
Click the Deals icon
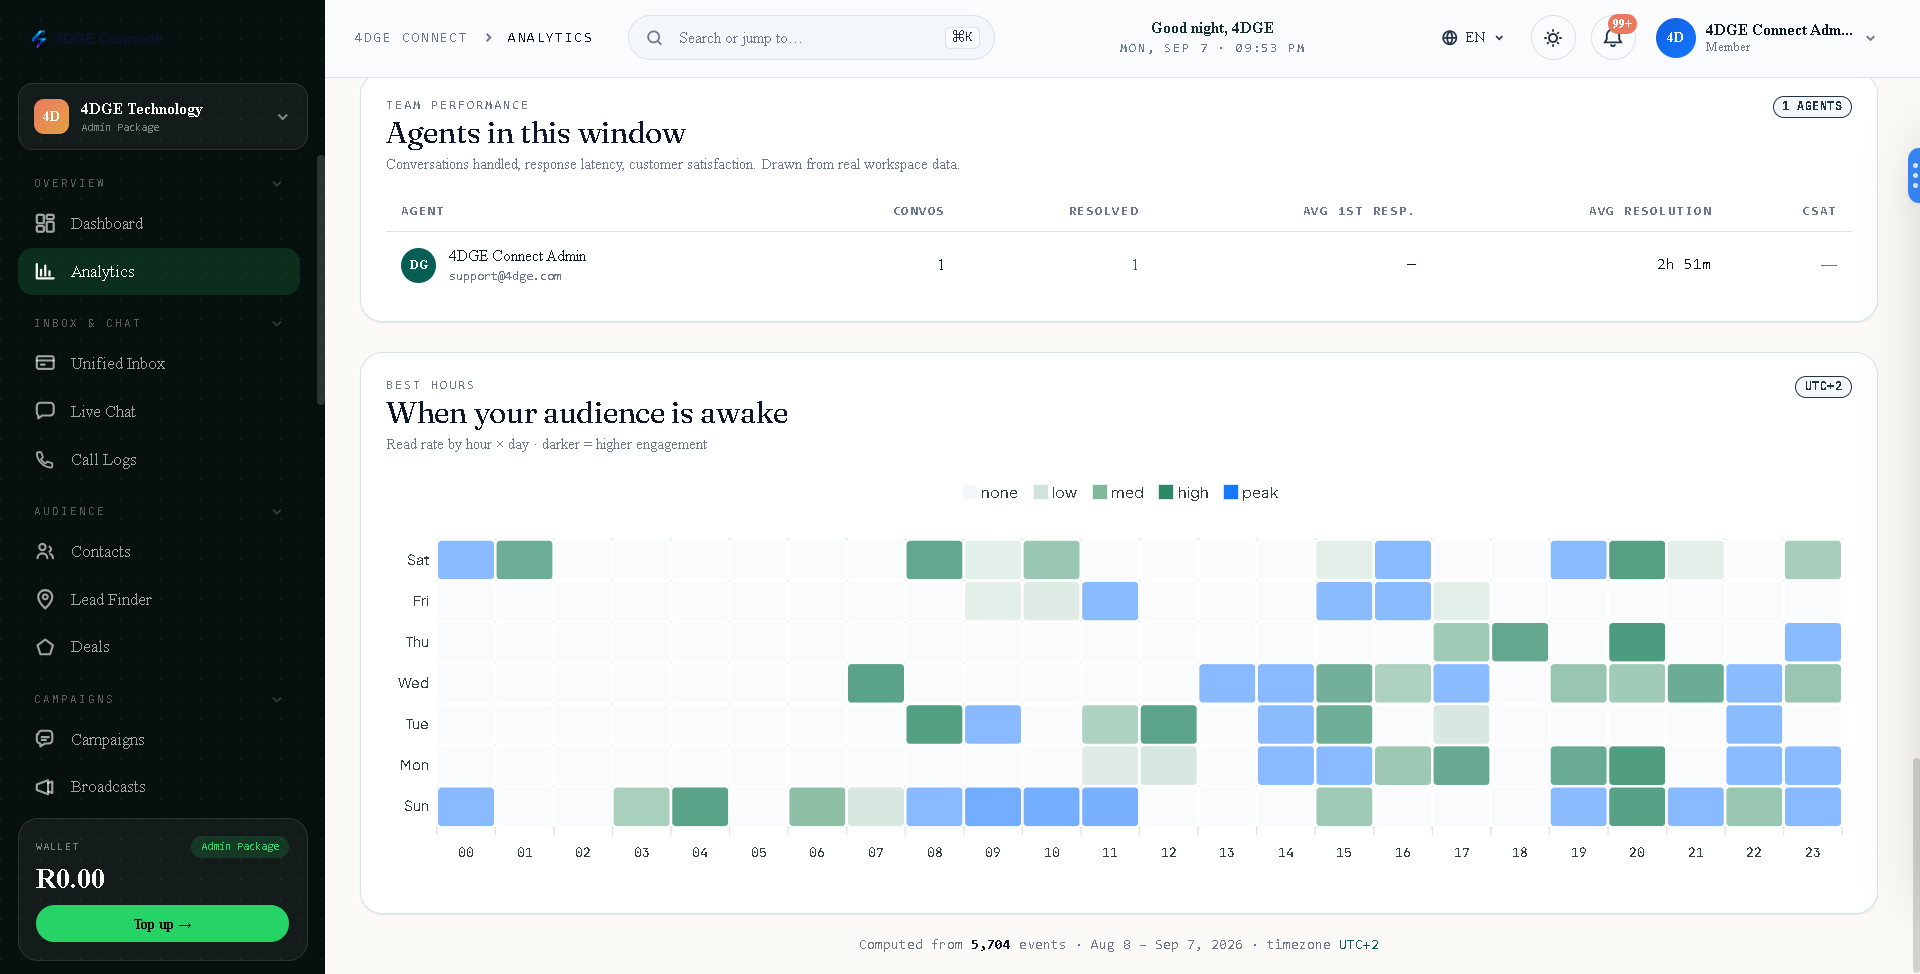[45, 647]
